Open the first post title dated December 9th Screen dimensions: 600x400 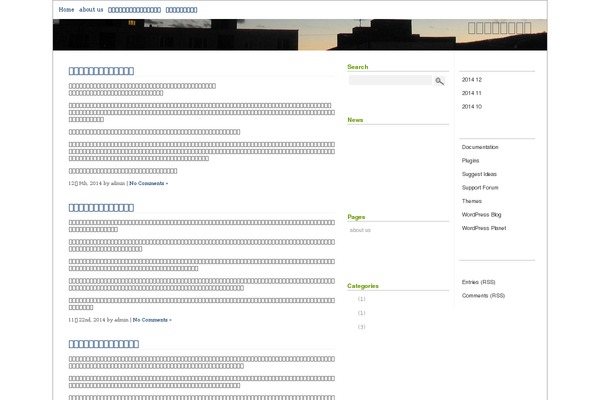click(101, 71)
